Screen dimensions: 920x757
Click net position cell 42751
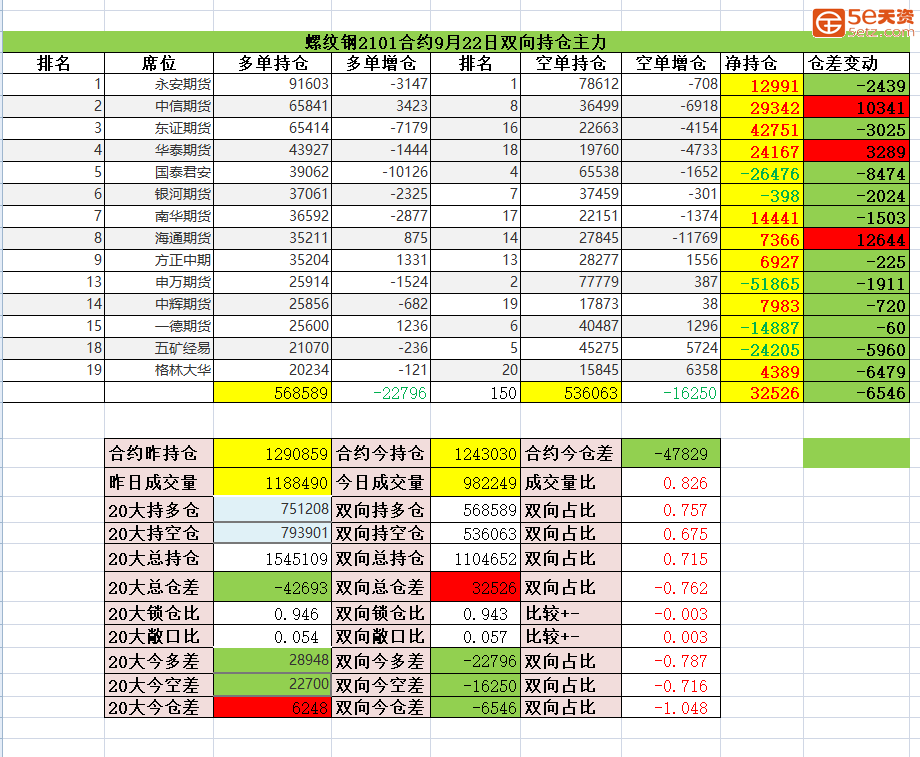coord(762,130)
